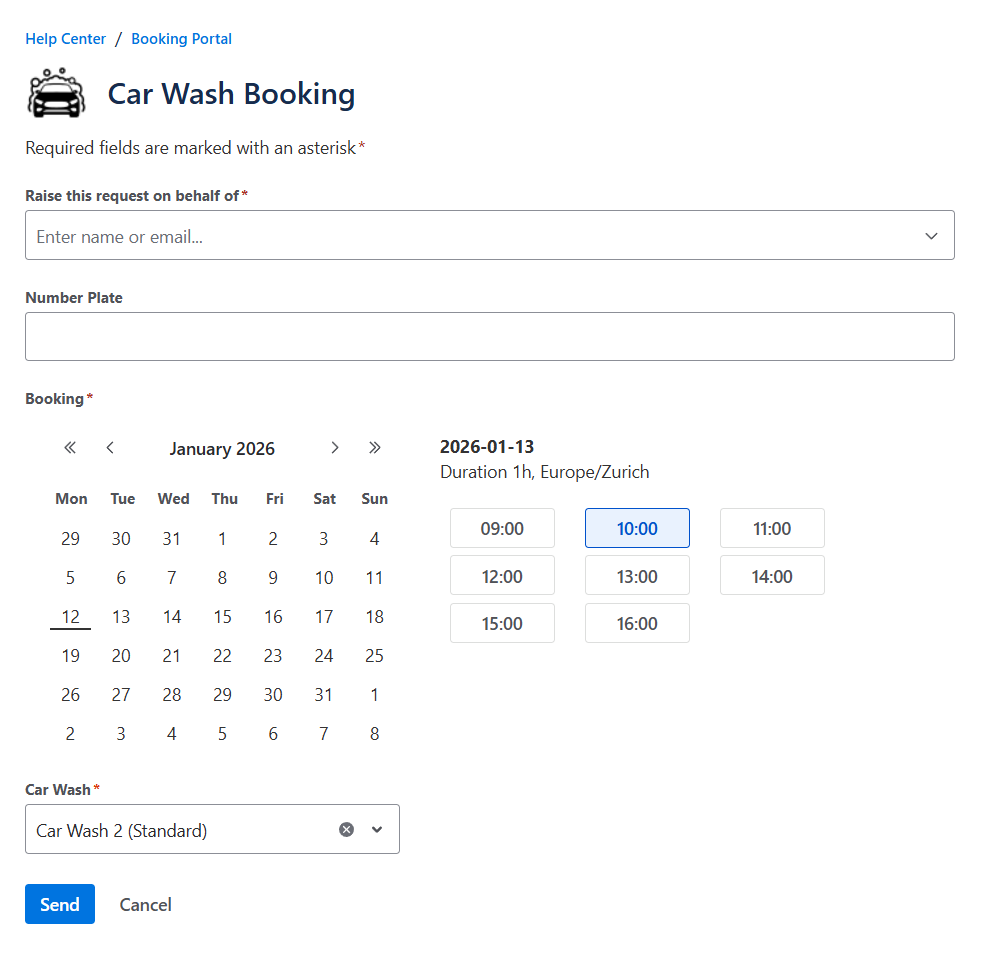
Task: Expand the Car Wash dropdown chevron
Action: (x=377, y=830)
